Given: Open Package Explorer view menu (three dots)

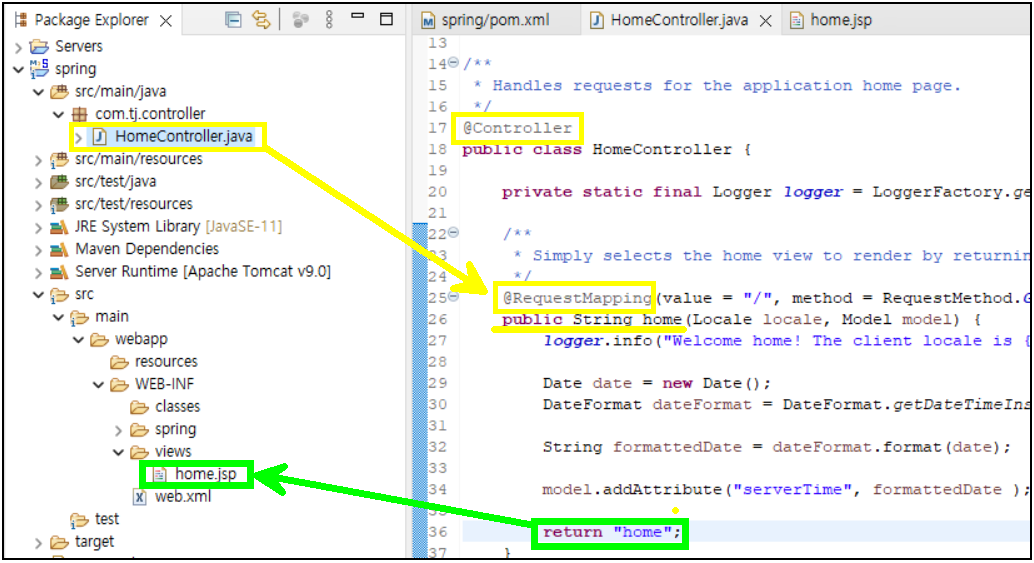Looking at the screenshot, I should coord(328,20).
